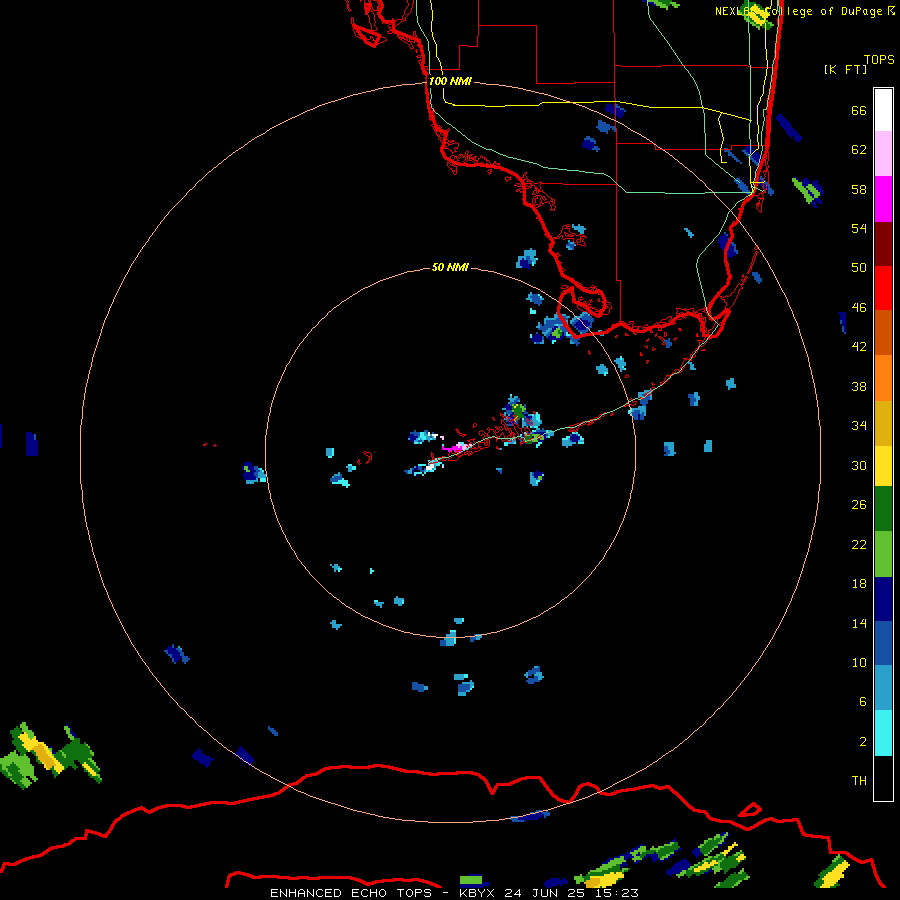The width and height of the screenshot is (900, 900).
Task: Click the "62" scale value
Action: pyautogui.click(x=859, y=149)
